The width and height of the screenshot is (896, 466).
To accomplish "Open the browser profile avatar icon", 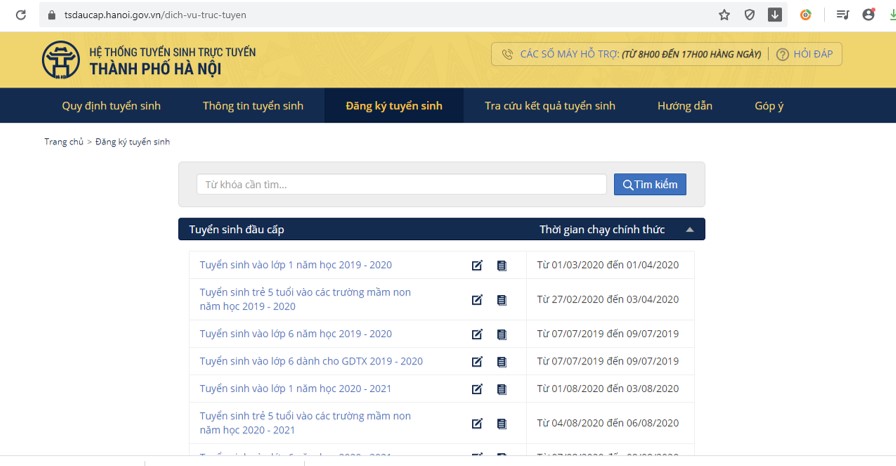I will coord(868,15).
